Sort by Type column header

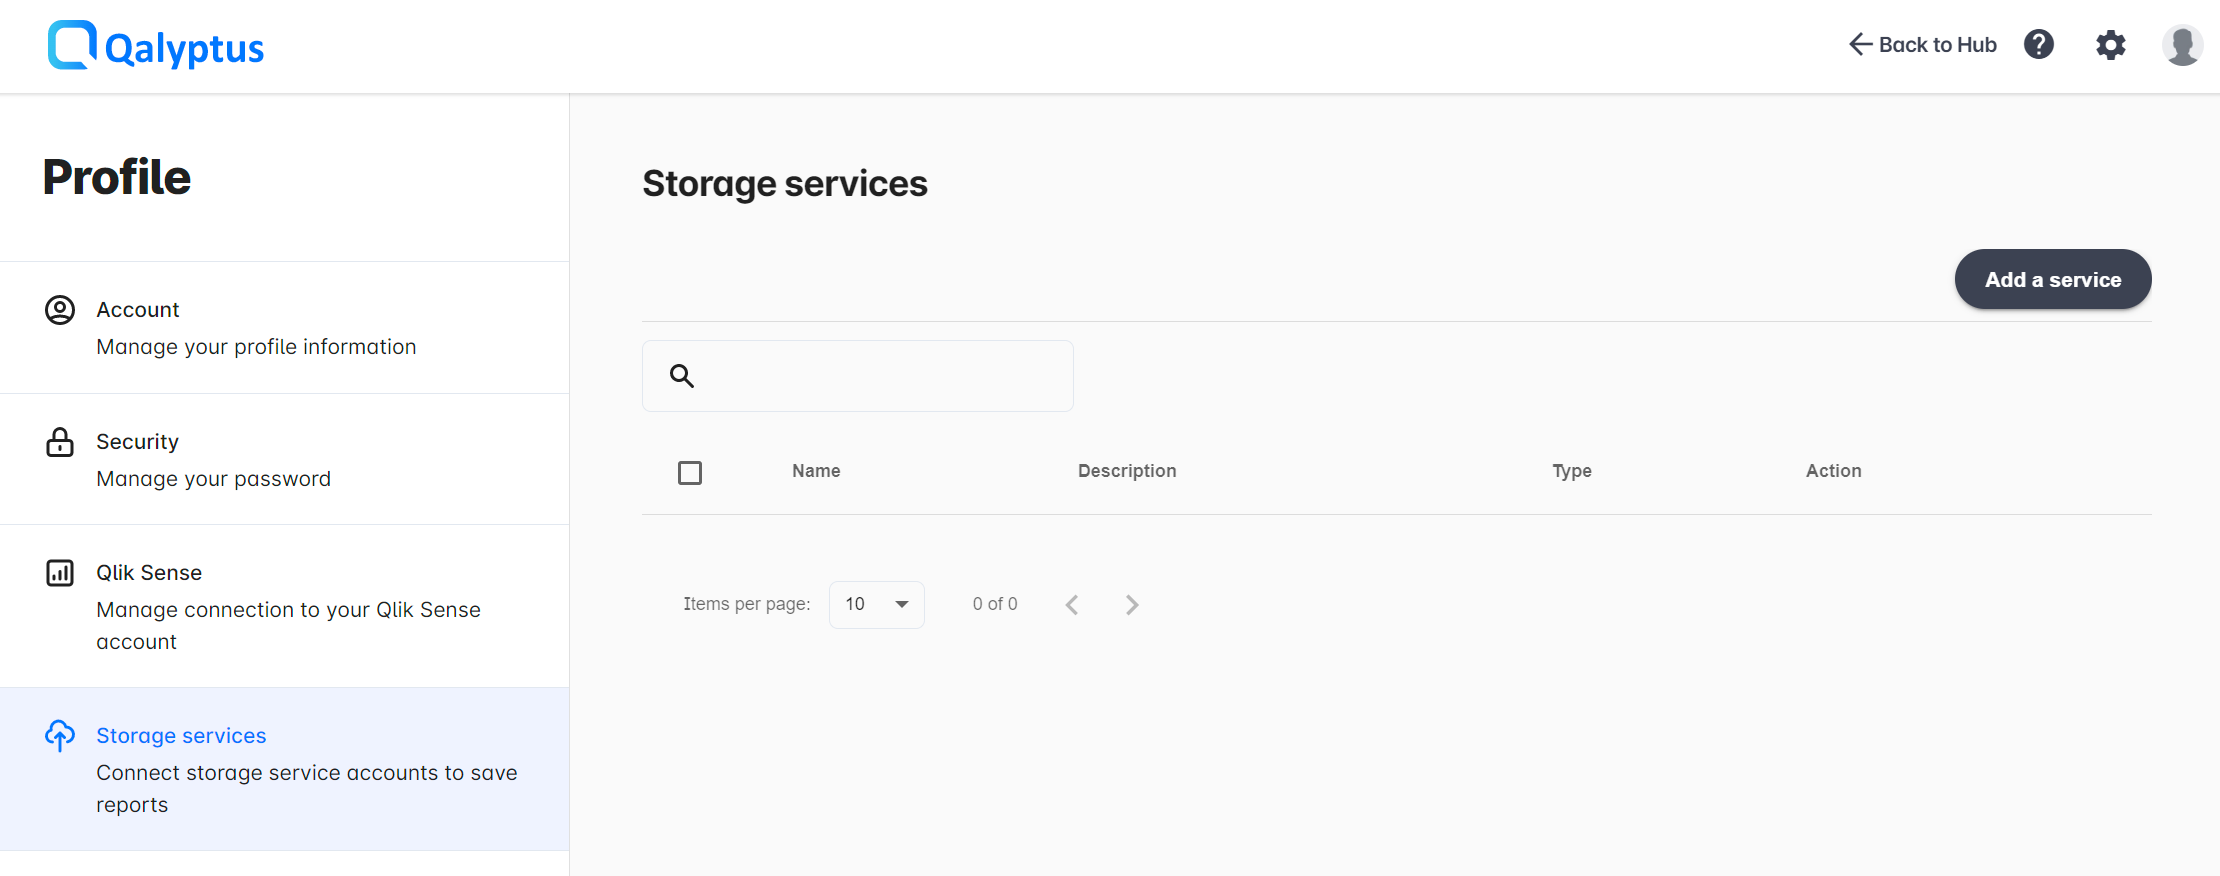[1572, 471]
